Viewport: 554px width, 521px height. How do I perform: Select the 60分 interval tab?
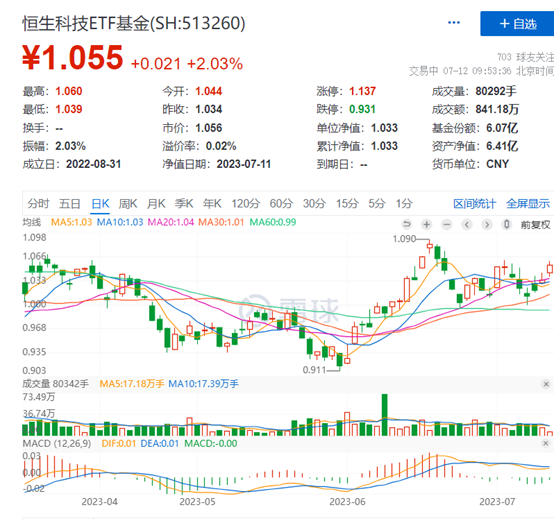[281, 203]
